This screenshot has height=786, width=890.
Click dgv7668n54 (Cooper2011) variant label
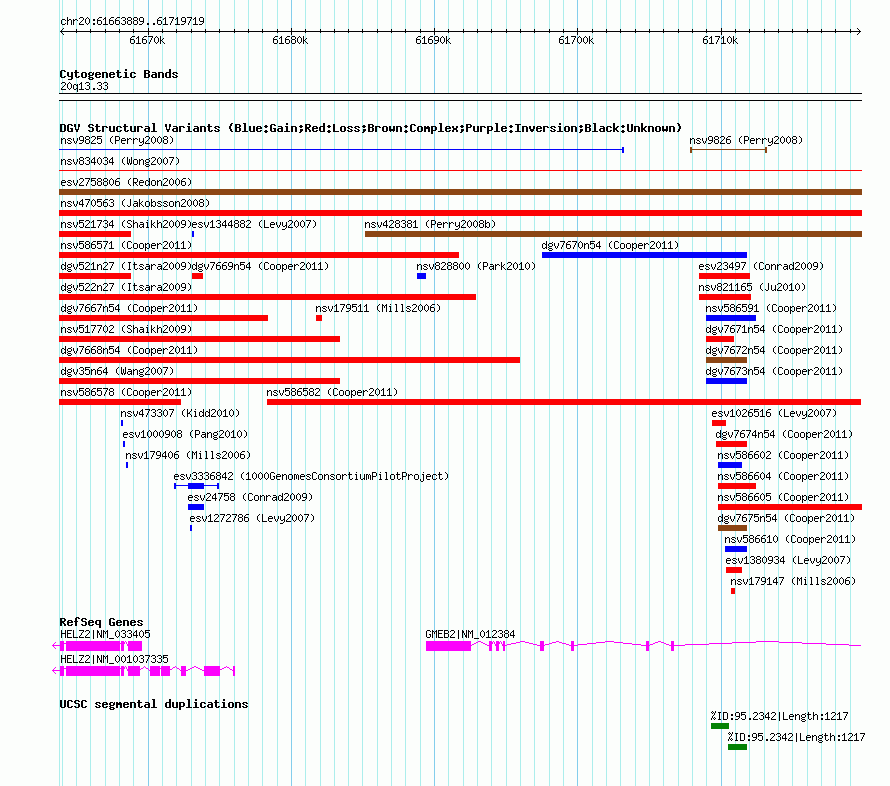pos(129,350)
